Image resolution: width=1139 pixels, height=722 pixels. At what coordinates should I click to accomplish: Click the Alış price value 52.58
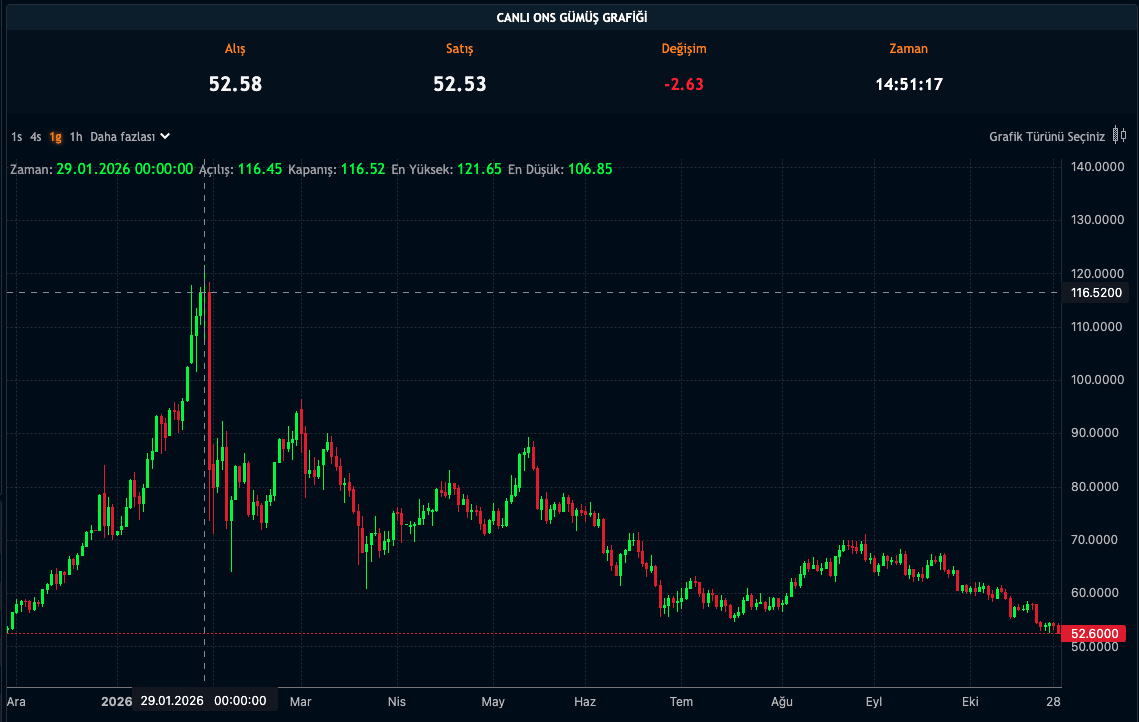[235, 84]
